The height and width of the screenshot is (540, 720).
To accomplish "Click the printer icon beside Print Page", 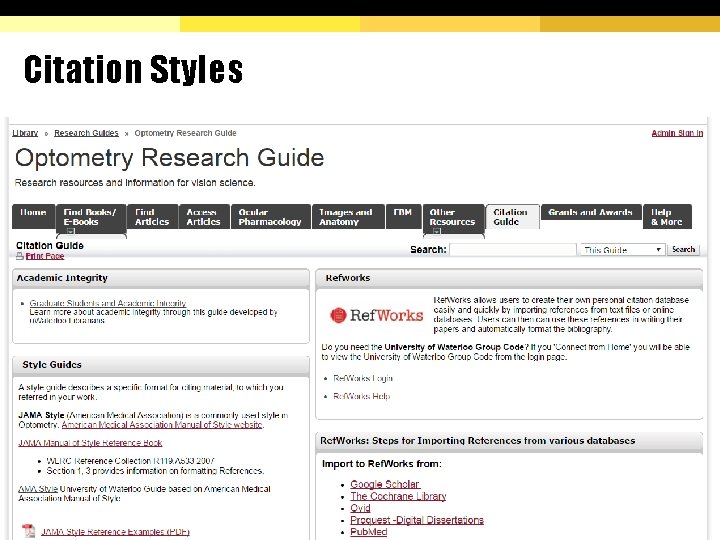I will 20,256.
